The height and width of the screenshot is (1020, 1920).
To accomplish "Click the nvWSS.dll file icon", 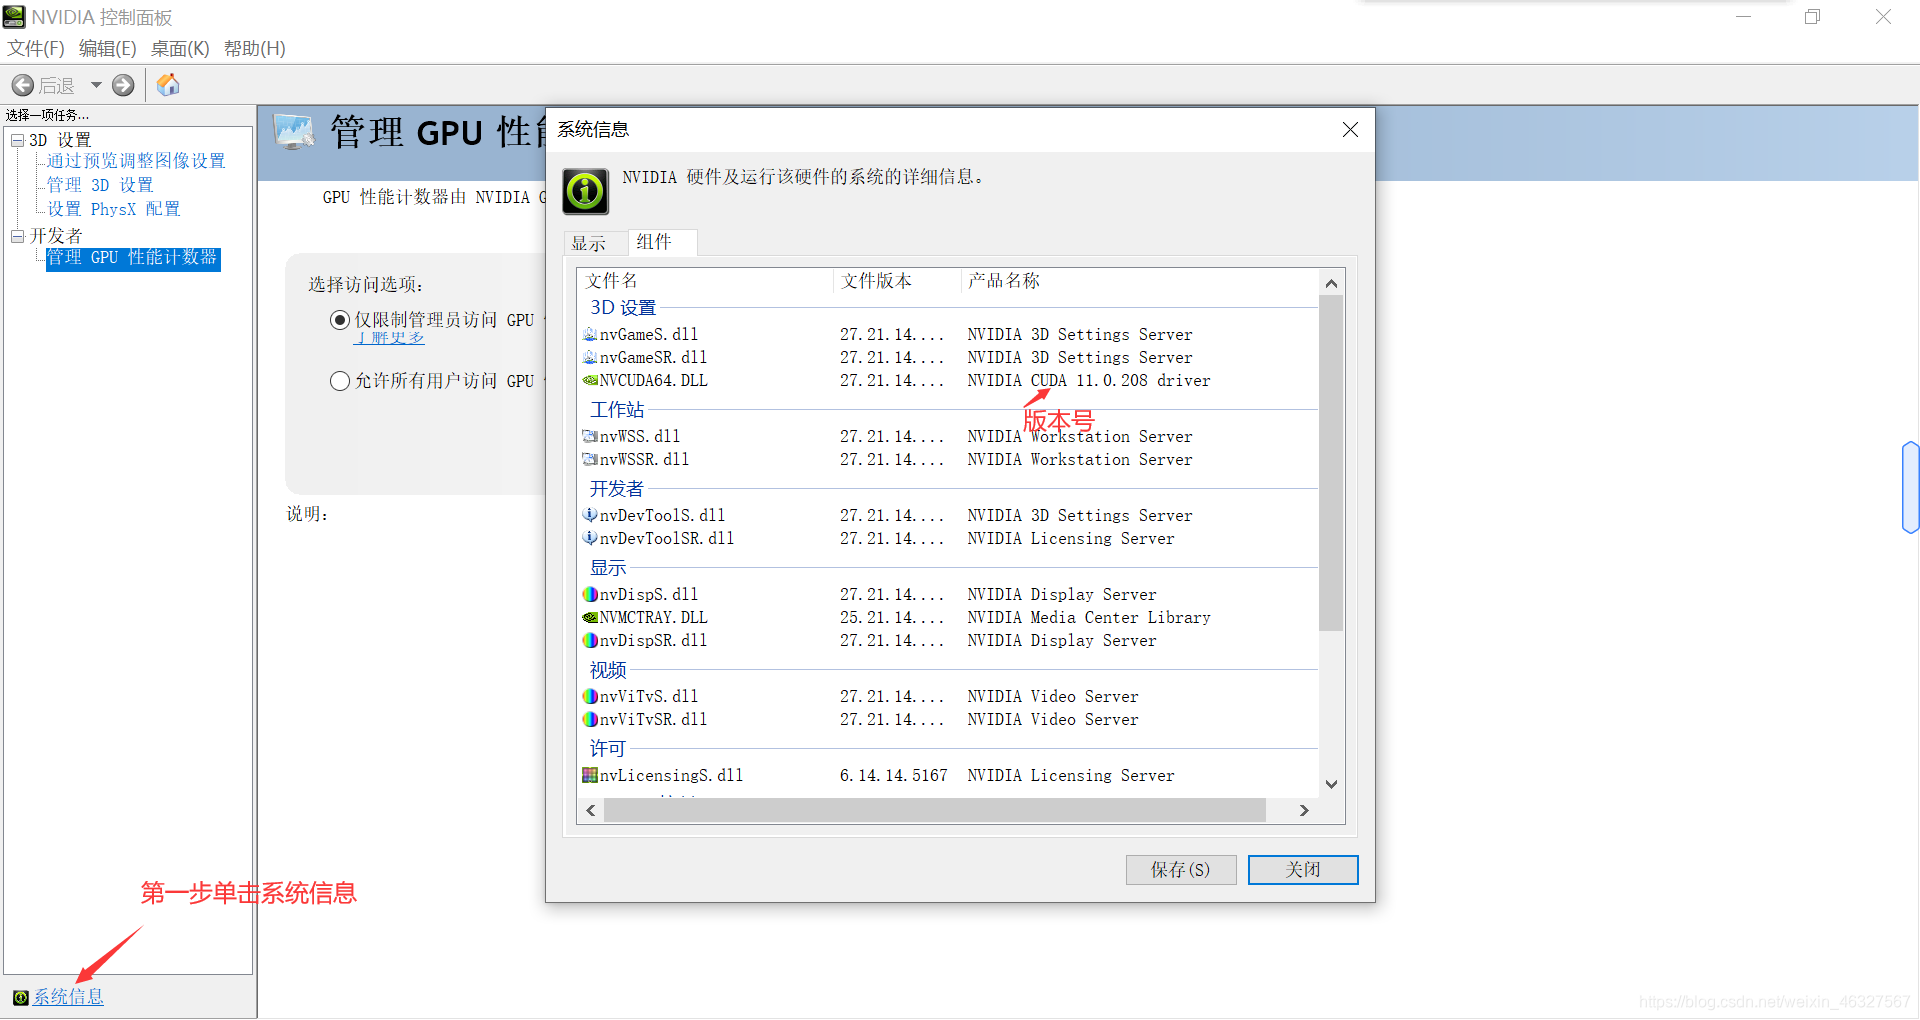I will pyautogui.click(x=590, y=436).
